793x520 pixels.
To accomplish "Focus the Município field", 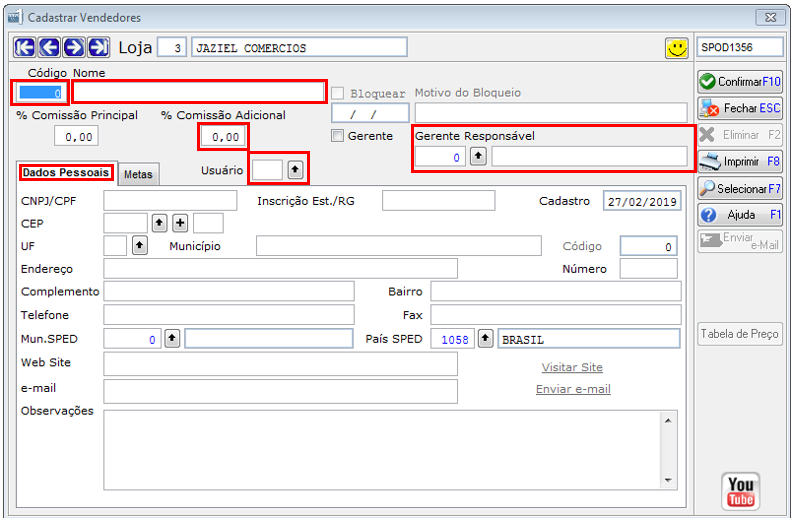I will (x=399, y=246).
